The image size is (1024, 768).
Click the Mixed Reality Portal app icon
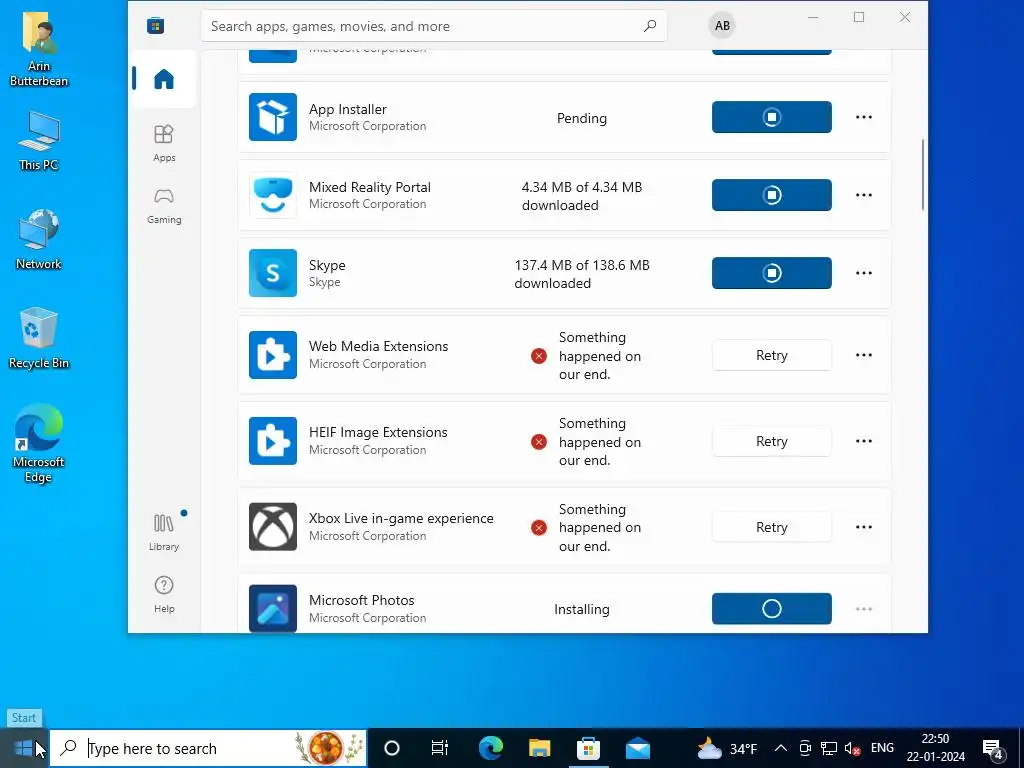(x=273, y=195)
